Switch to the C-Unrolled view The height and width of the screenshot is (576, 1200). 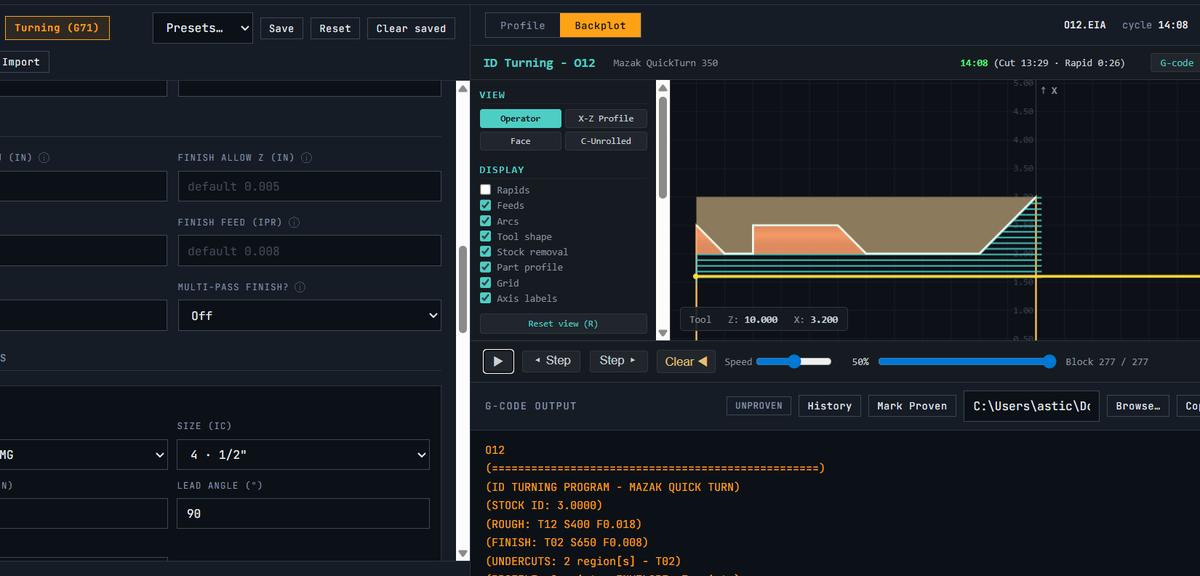(x=606, y=141)
